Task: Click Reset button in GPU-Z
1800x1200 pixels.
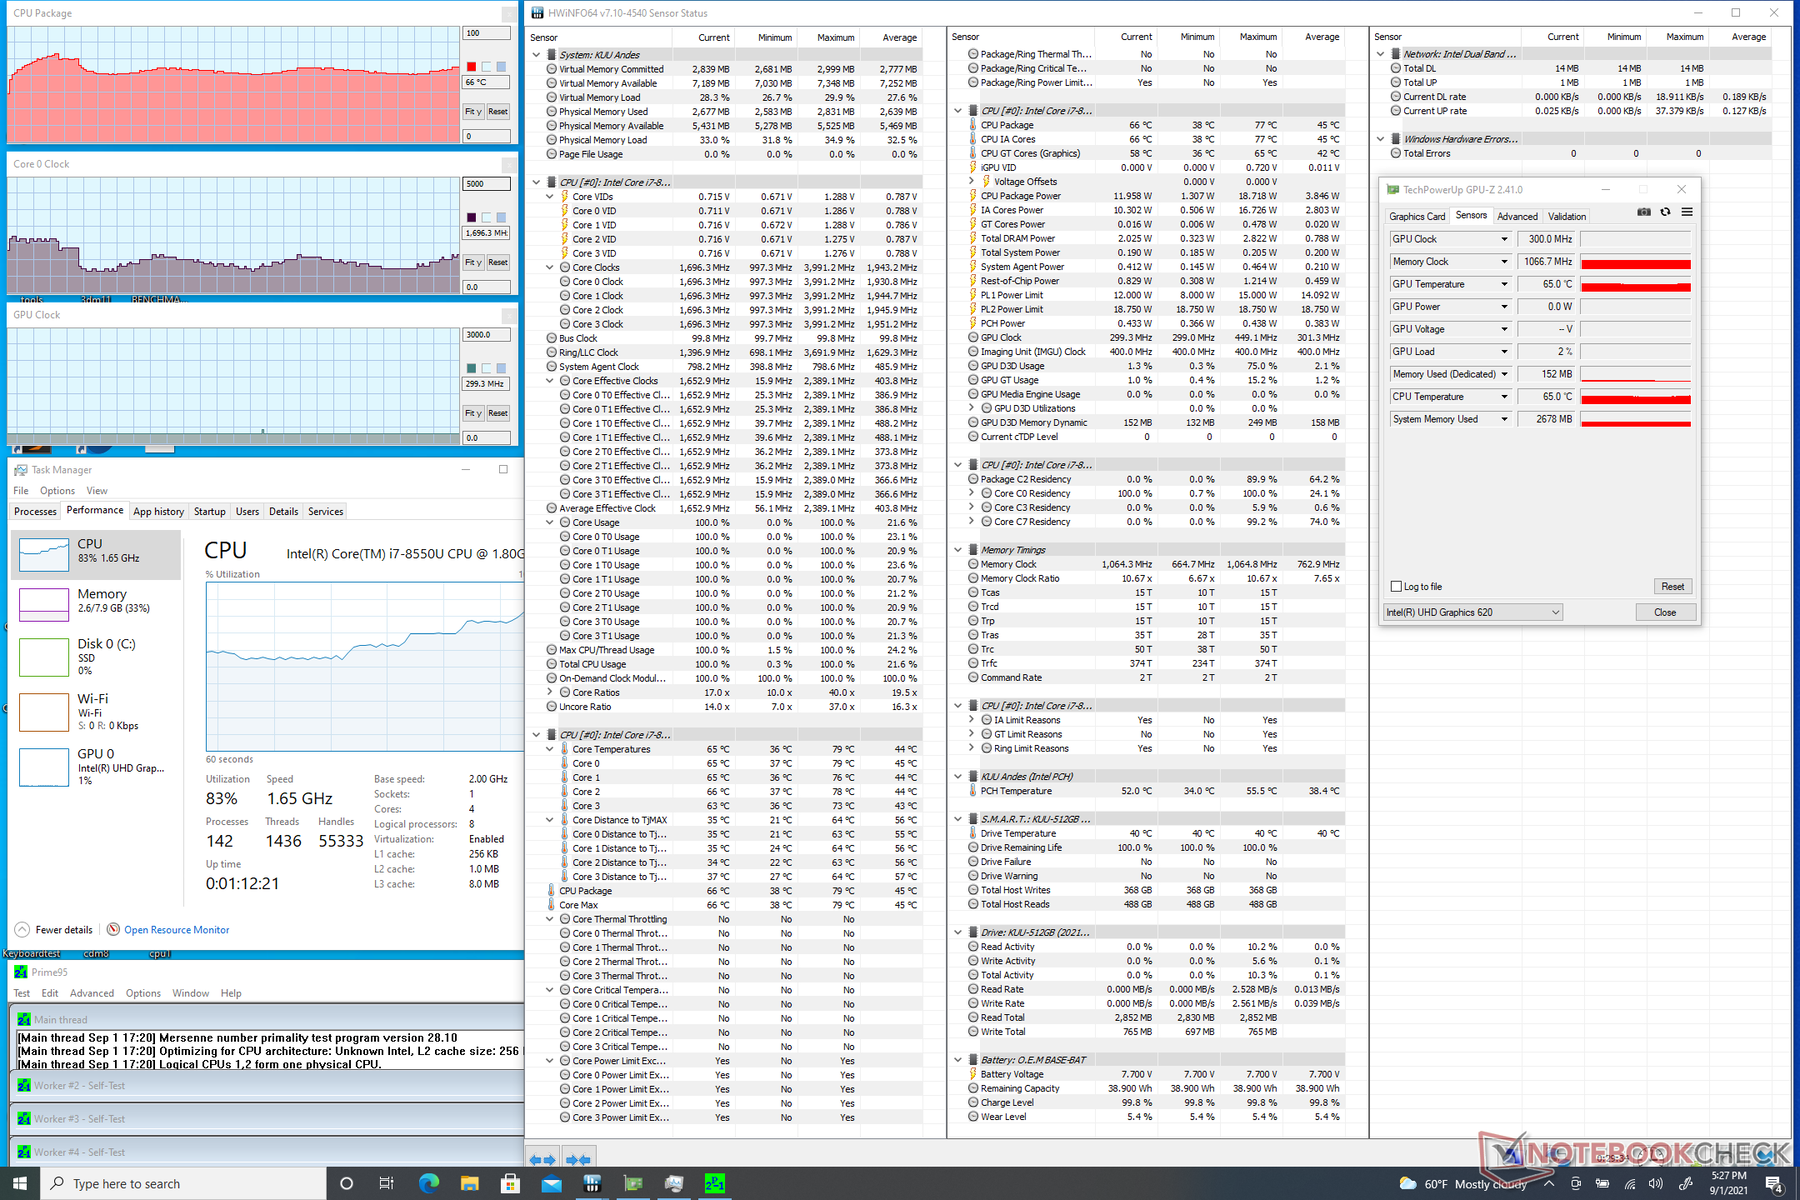Action: point(1672,586)
